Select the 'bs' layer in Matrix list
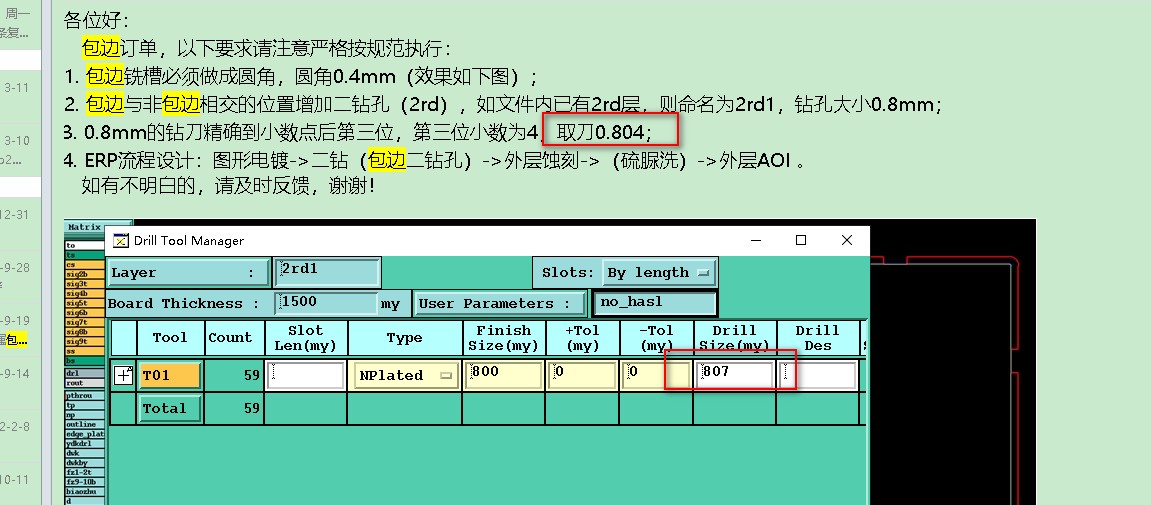 [84, 361]
